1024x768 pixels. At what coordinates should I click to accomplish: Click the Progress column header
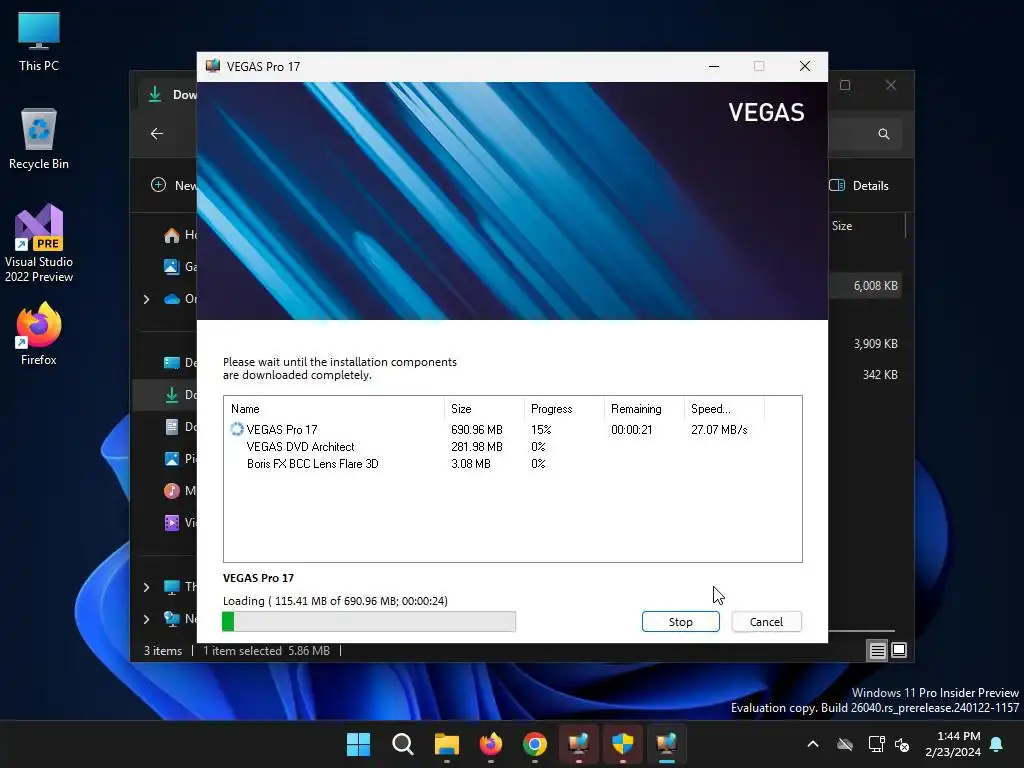564,409
